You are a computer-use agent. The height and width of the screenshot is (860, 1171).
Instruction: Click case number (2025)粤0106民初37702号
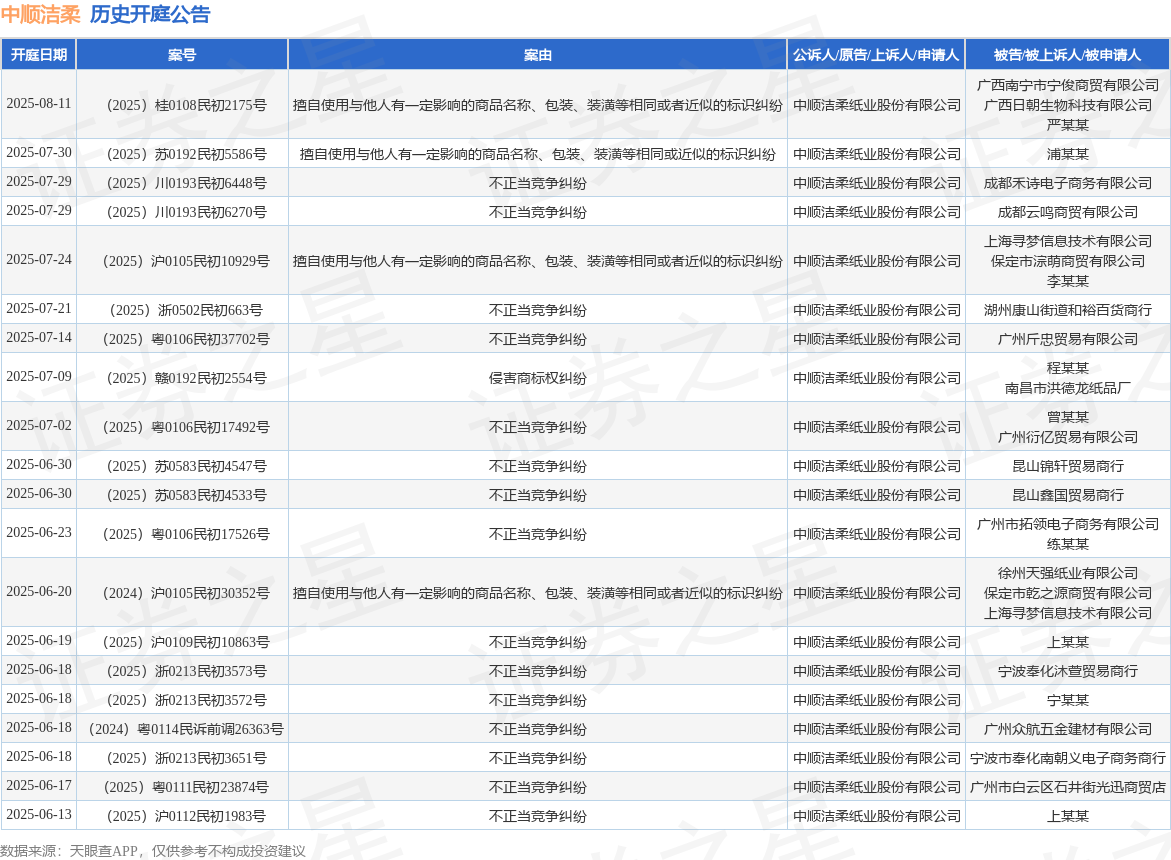coord(182,339)
